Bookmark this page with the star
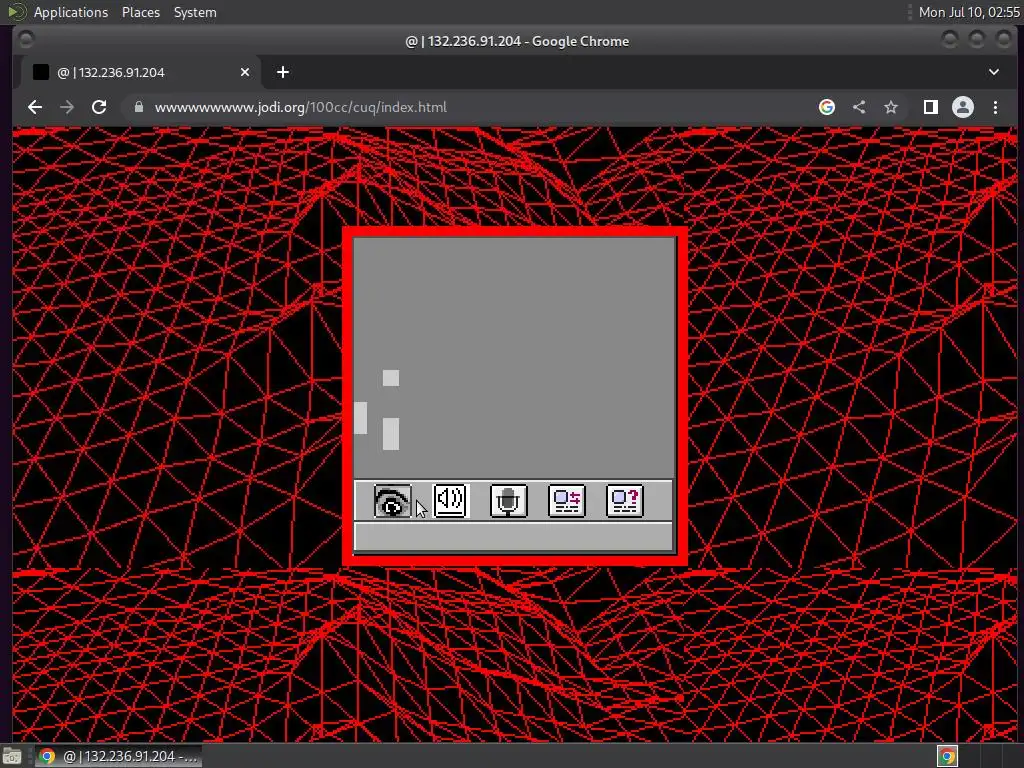This screenshot has height=768, width=1024. click(x=891, y=107)
